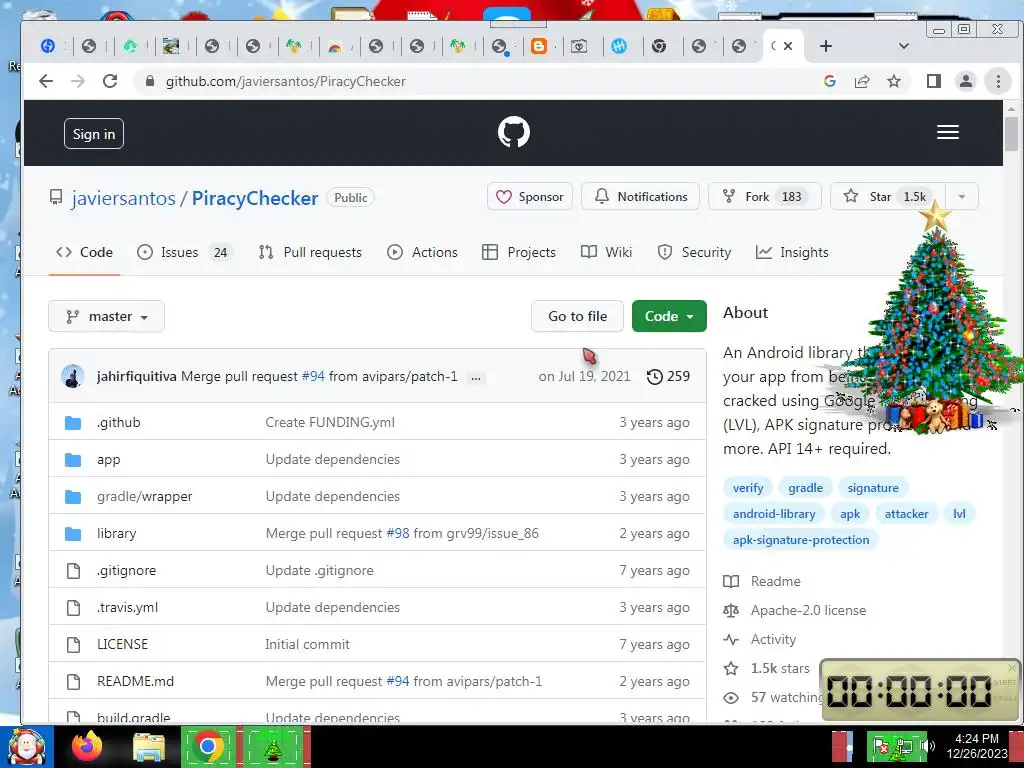1024x768 pixels.
Task: Click jahirfiquitiva avatar image
Action: [x=72, y=376]
